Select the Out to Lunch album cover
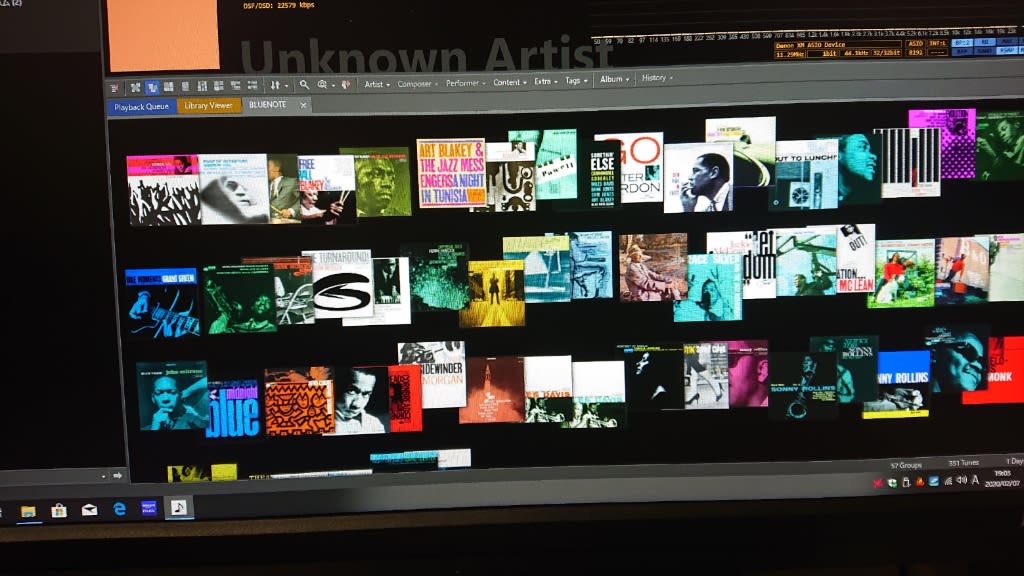Screen dimensions: 1024x576 pos(807,174)
